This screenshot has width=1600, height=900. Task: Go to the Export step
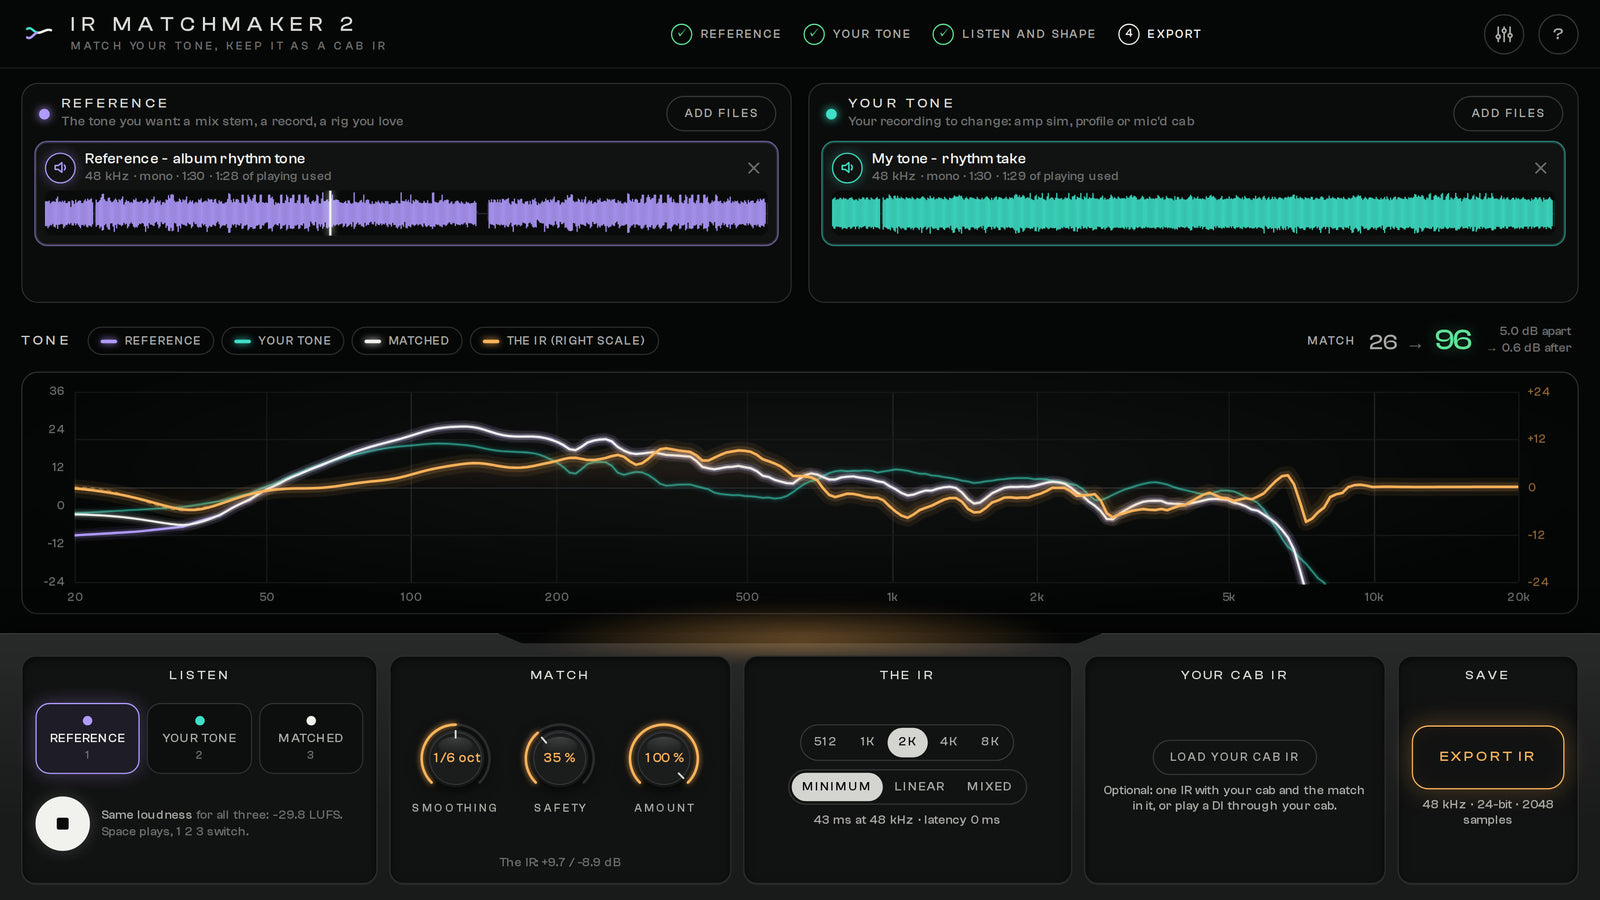coord(1160,34)
